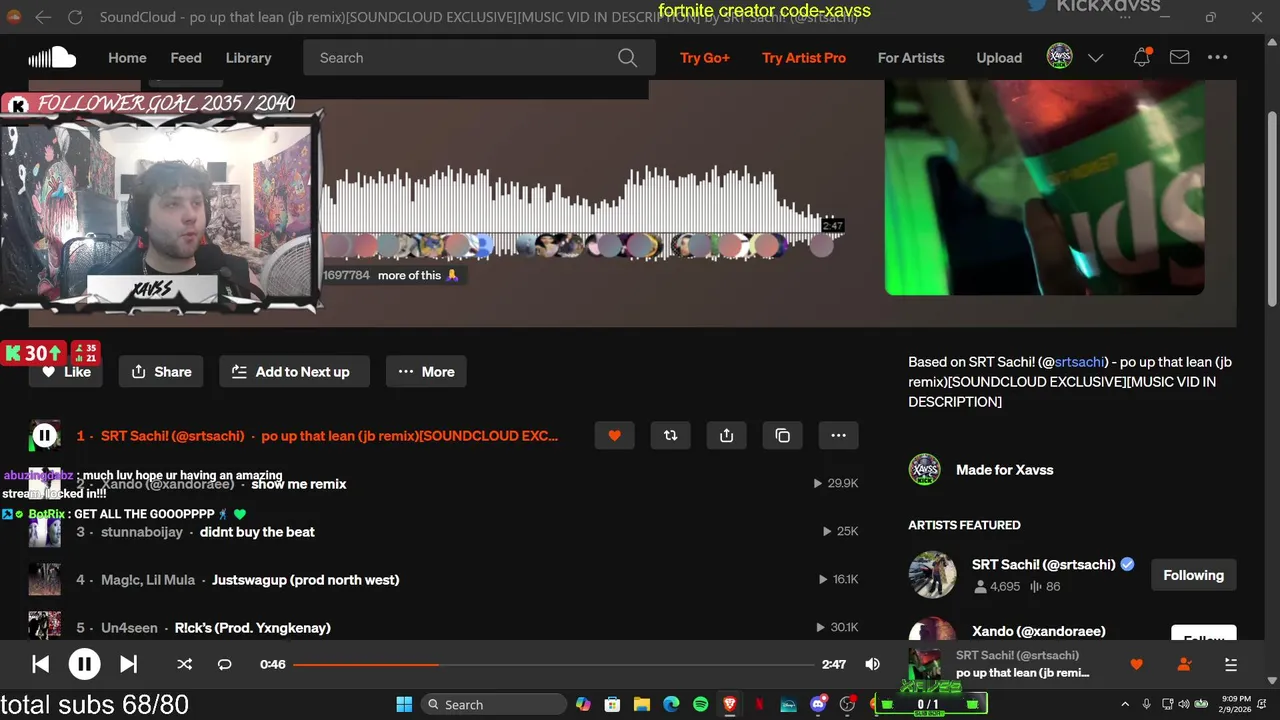Open the For Artists menu item

coord(911,58)
